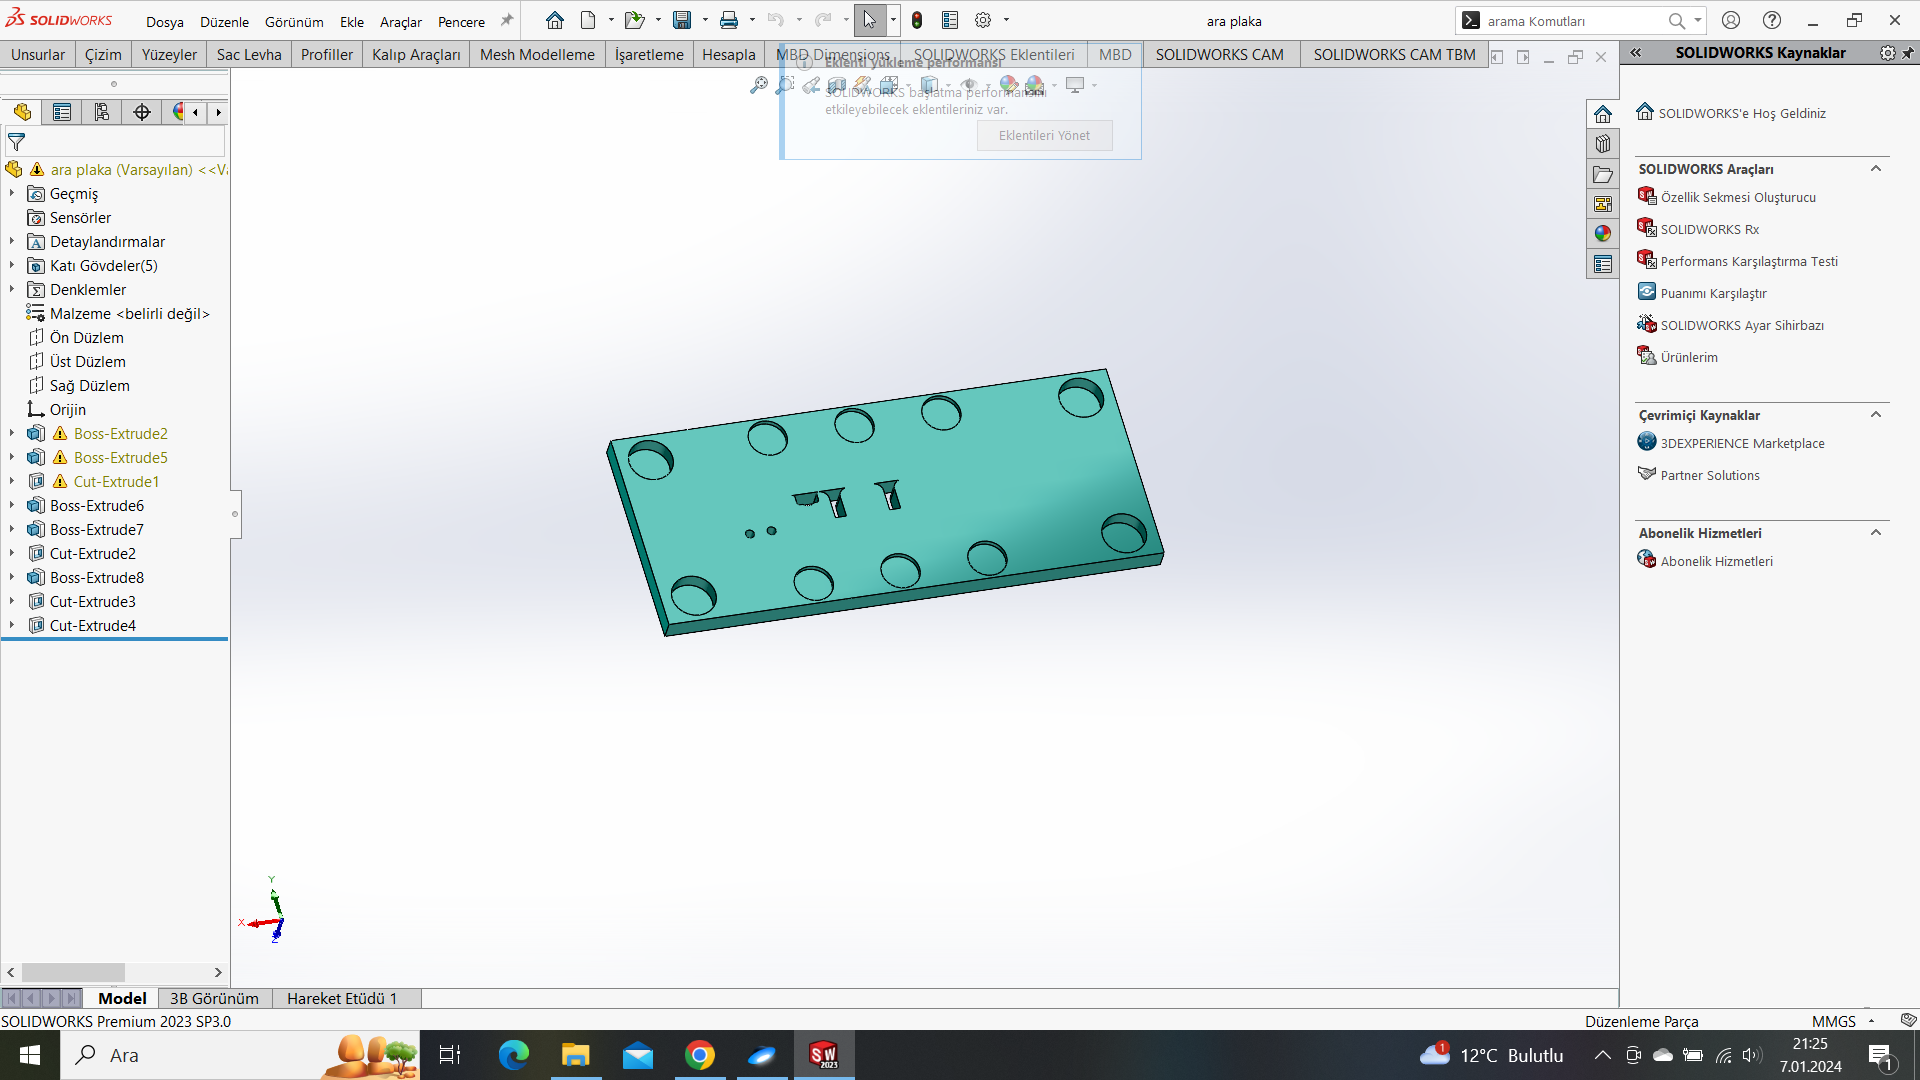
Task: Open the ConfigurationManager tab icon
Action: 102,112
